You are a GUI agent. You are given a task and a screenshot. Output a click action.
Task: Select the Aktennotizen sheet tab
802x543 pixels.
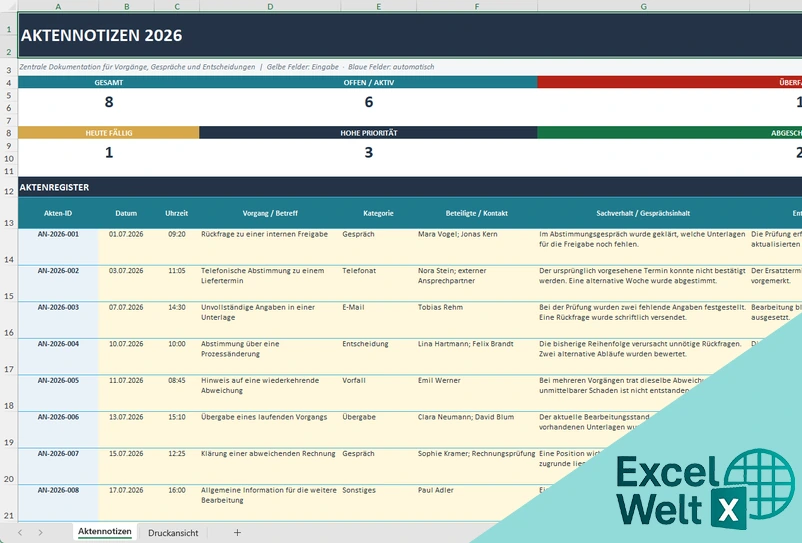(104, 532)
